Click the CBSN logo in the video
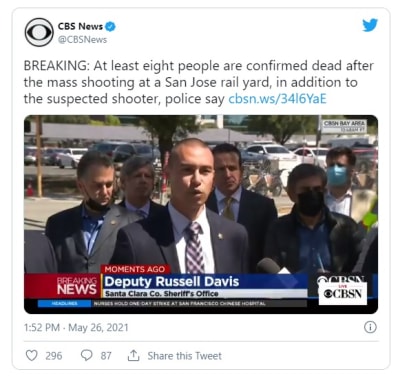The height and width of the screenshot is (378, 400). [x=343, y=293]
